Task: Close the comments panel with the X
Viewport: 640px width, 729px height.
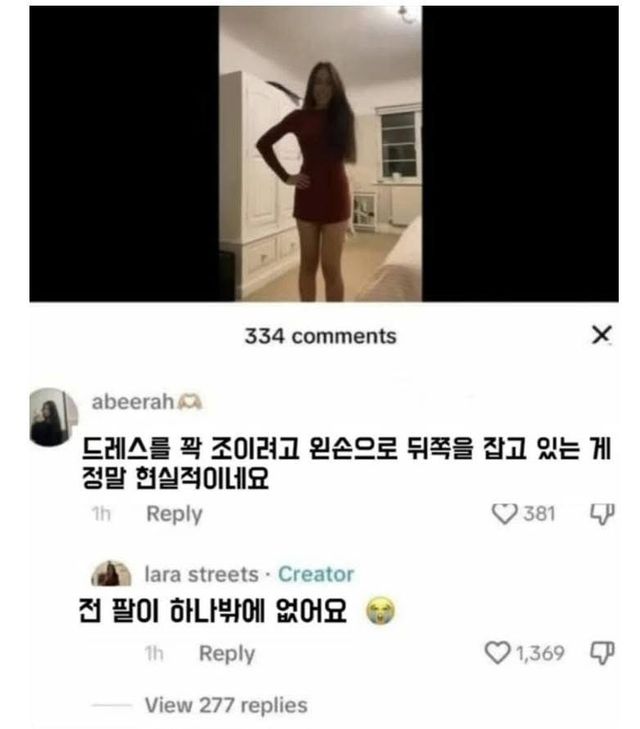Action: [x=601, y=335]
